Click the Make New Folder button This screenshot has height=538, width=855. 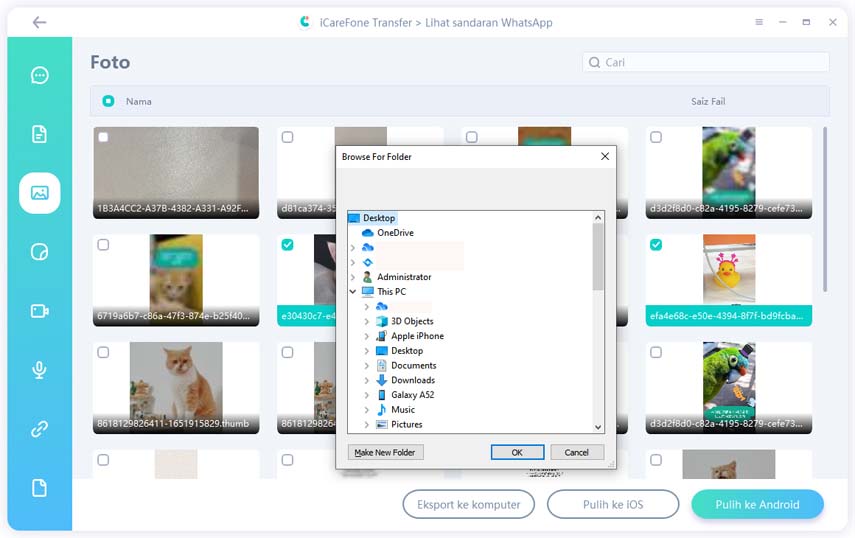386,452
